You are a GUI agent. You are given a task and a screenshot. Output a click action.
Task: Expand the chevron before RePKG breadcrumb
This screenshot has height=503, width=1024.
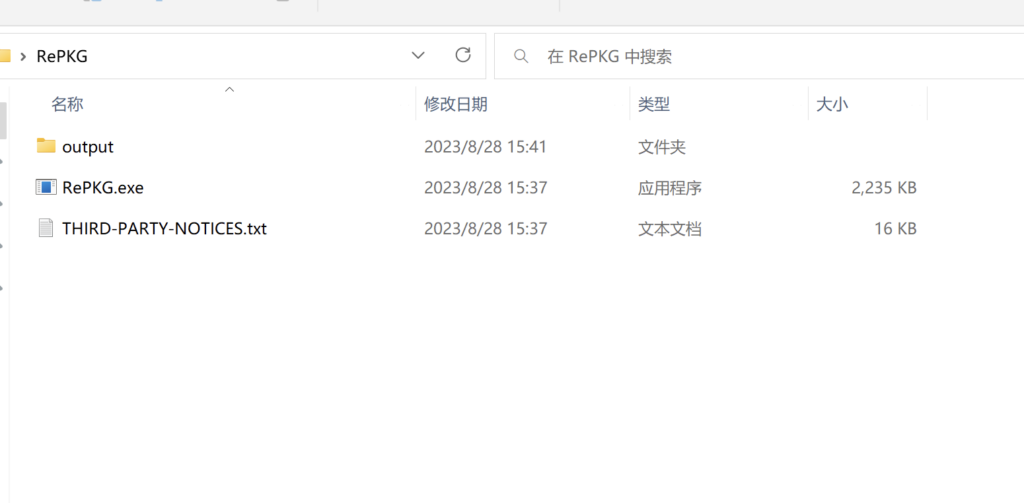pyautogui.click(x=22, y=57)
